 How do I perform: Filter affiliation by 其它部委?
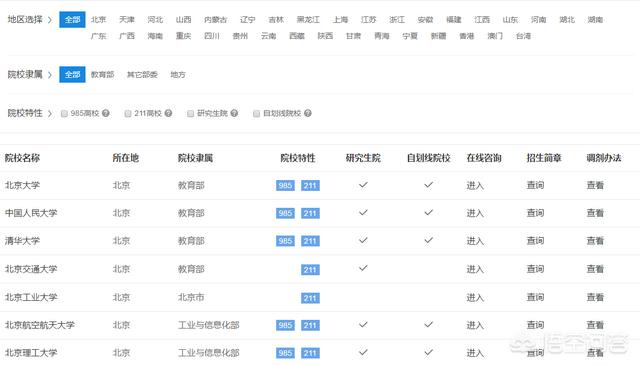(142, 74)
